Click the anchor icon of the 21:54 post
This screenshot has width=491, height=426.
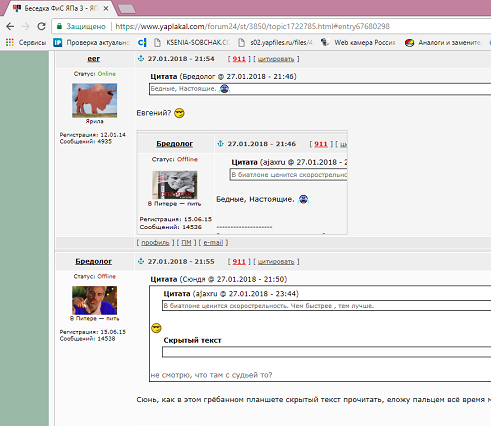(x=141, y=59)
